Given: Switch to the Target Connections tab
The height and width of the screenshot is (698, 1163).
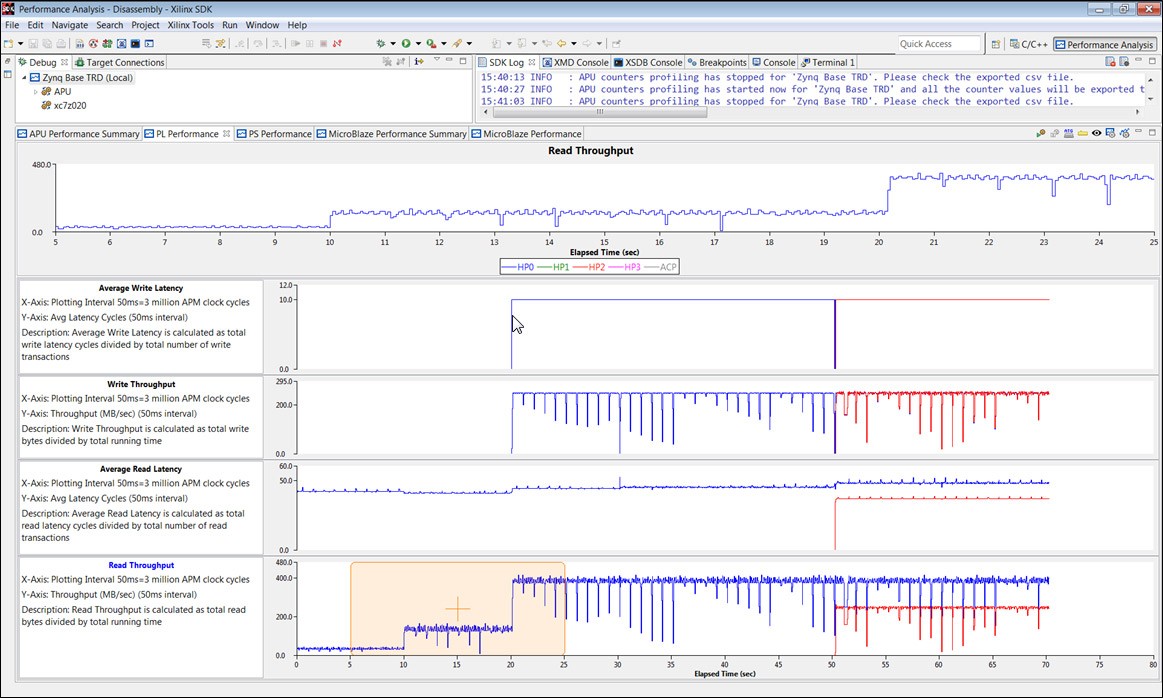Looking at the screenshot, I should pyautogui.click(x=119, y=62).
